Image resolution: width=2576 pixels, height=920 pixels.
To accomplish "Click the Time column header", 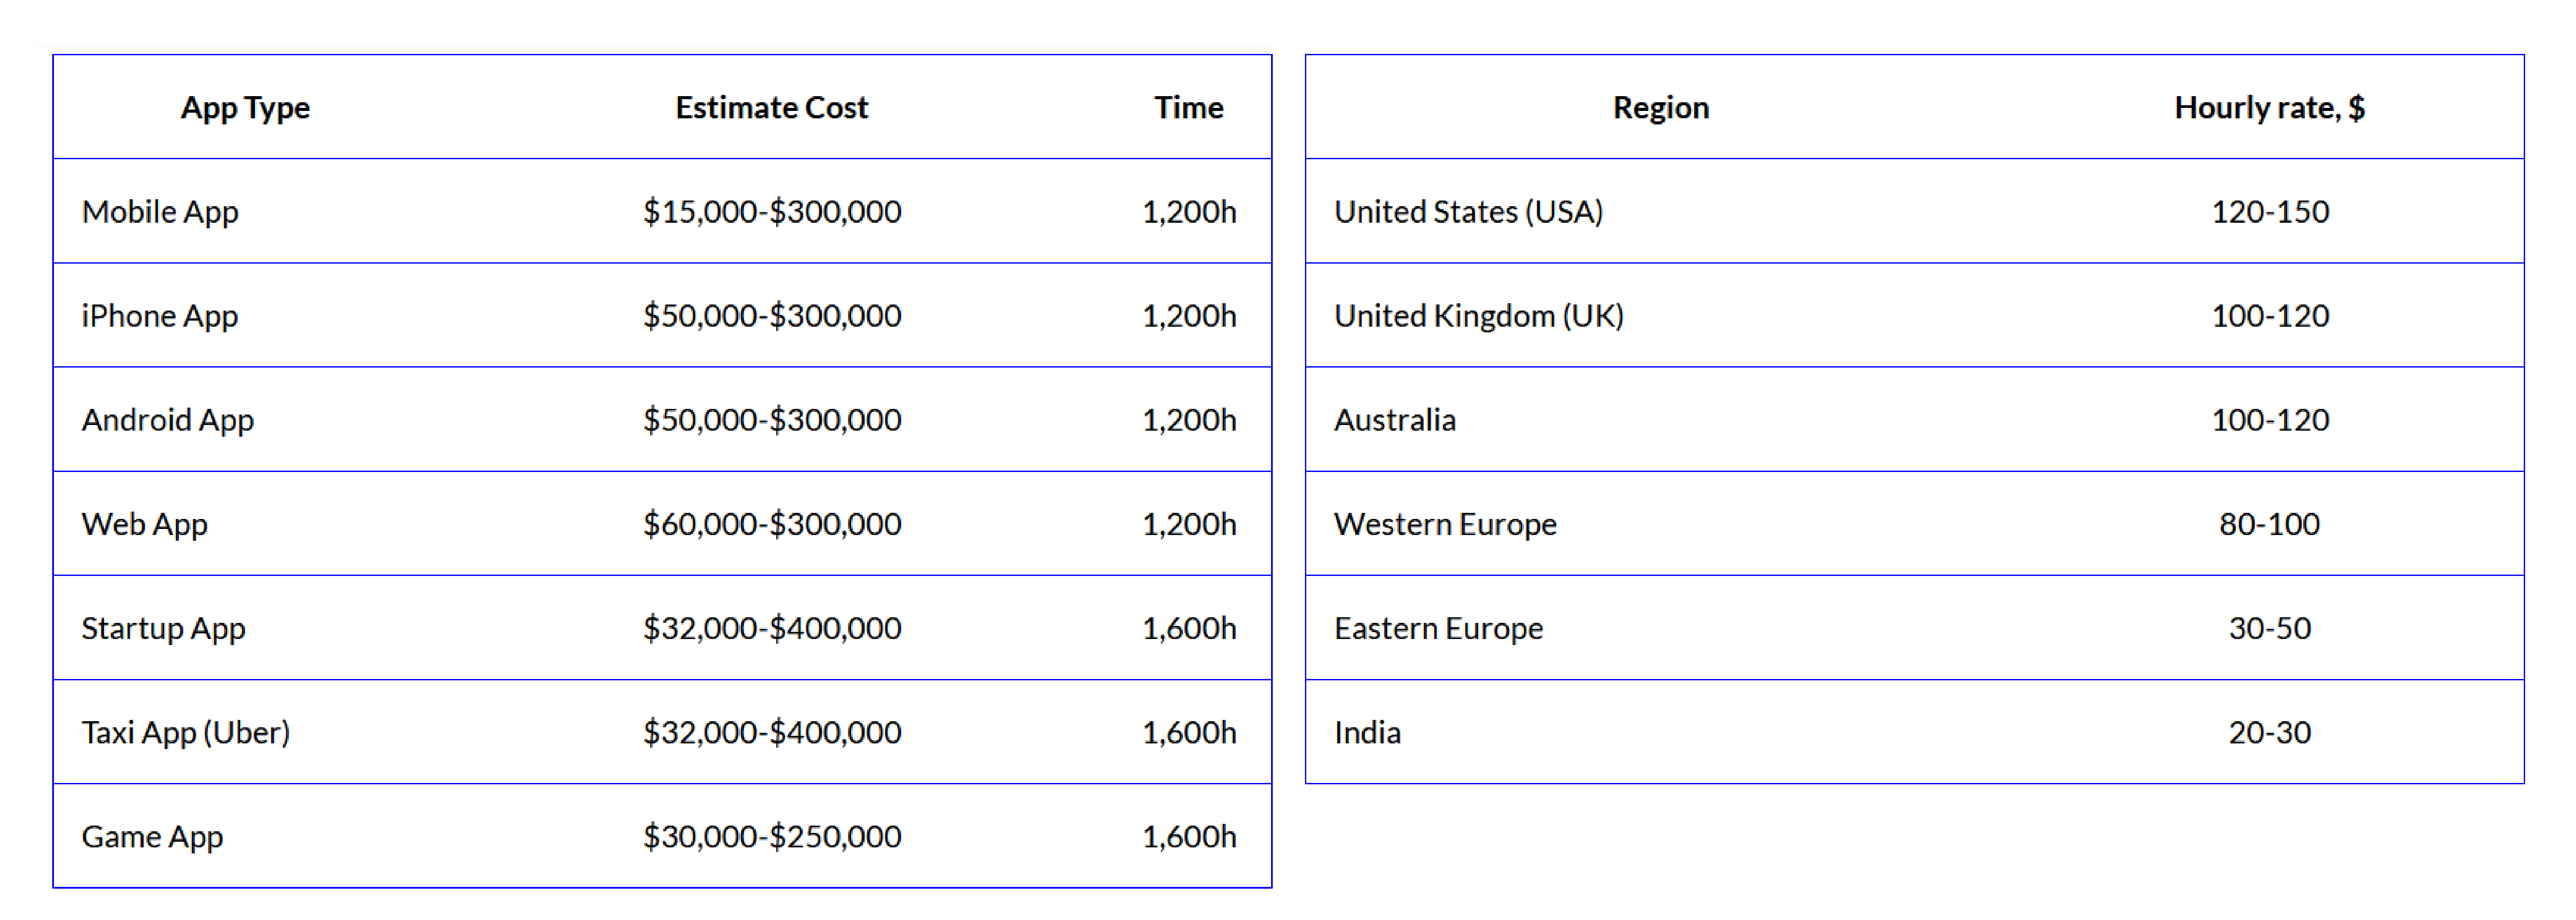I will (1188, 108).
